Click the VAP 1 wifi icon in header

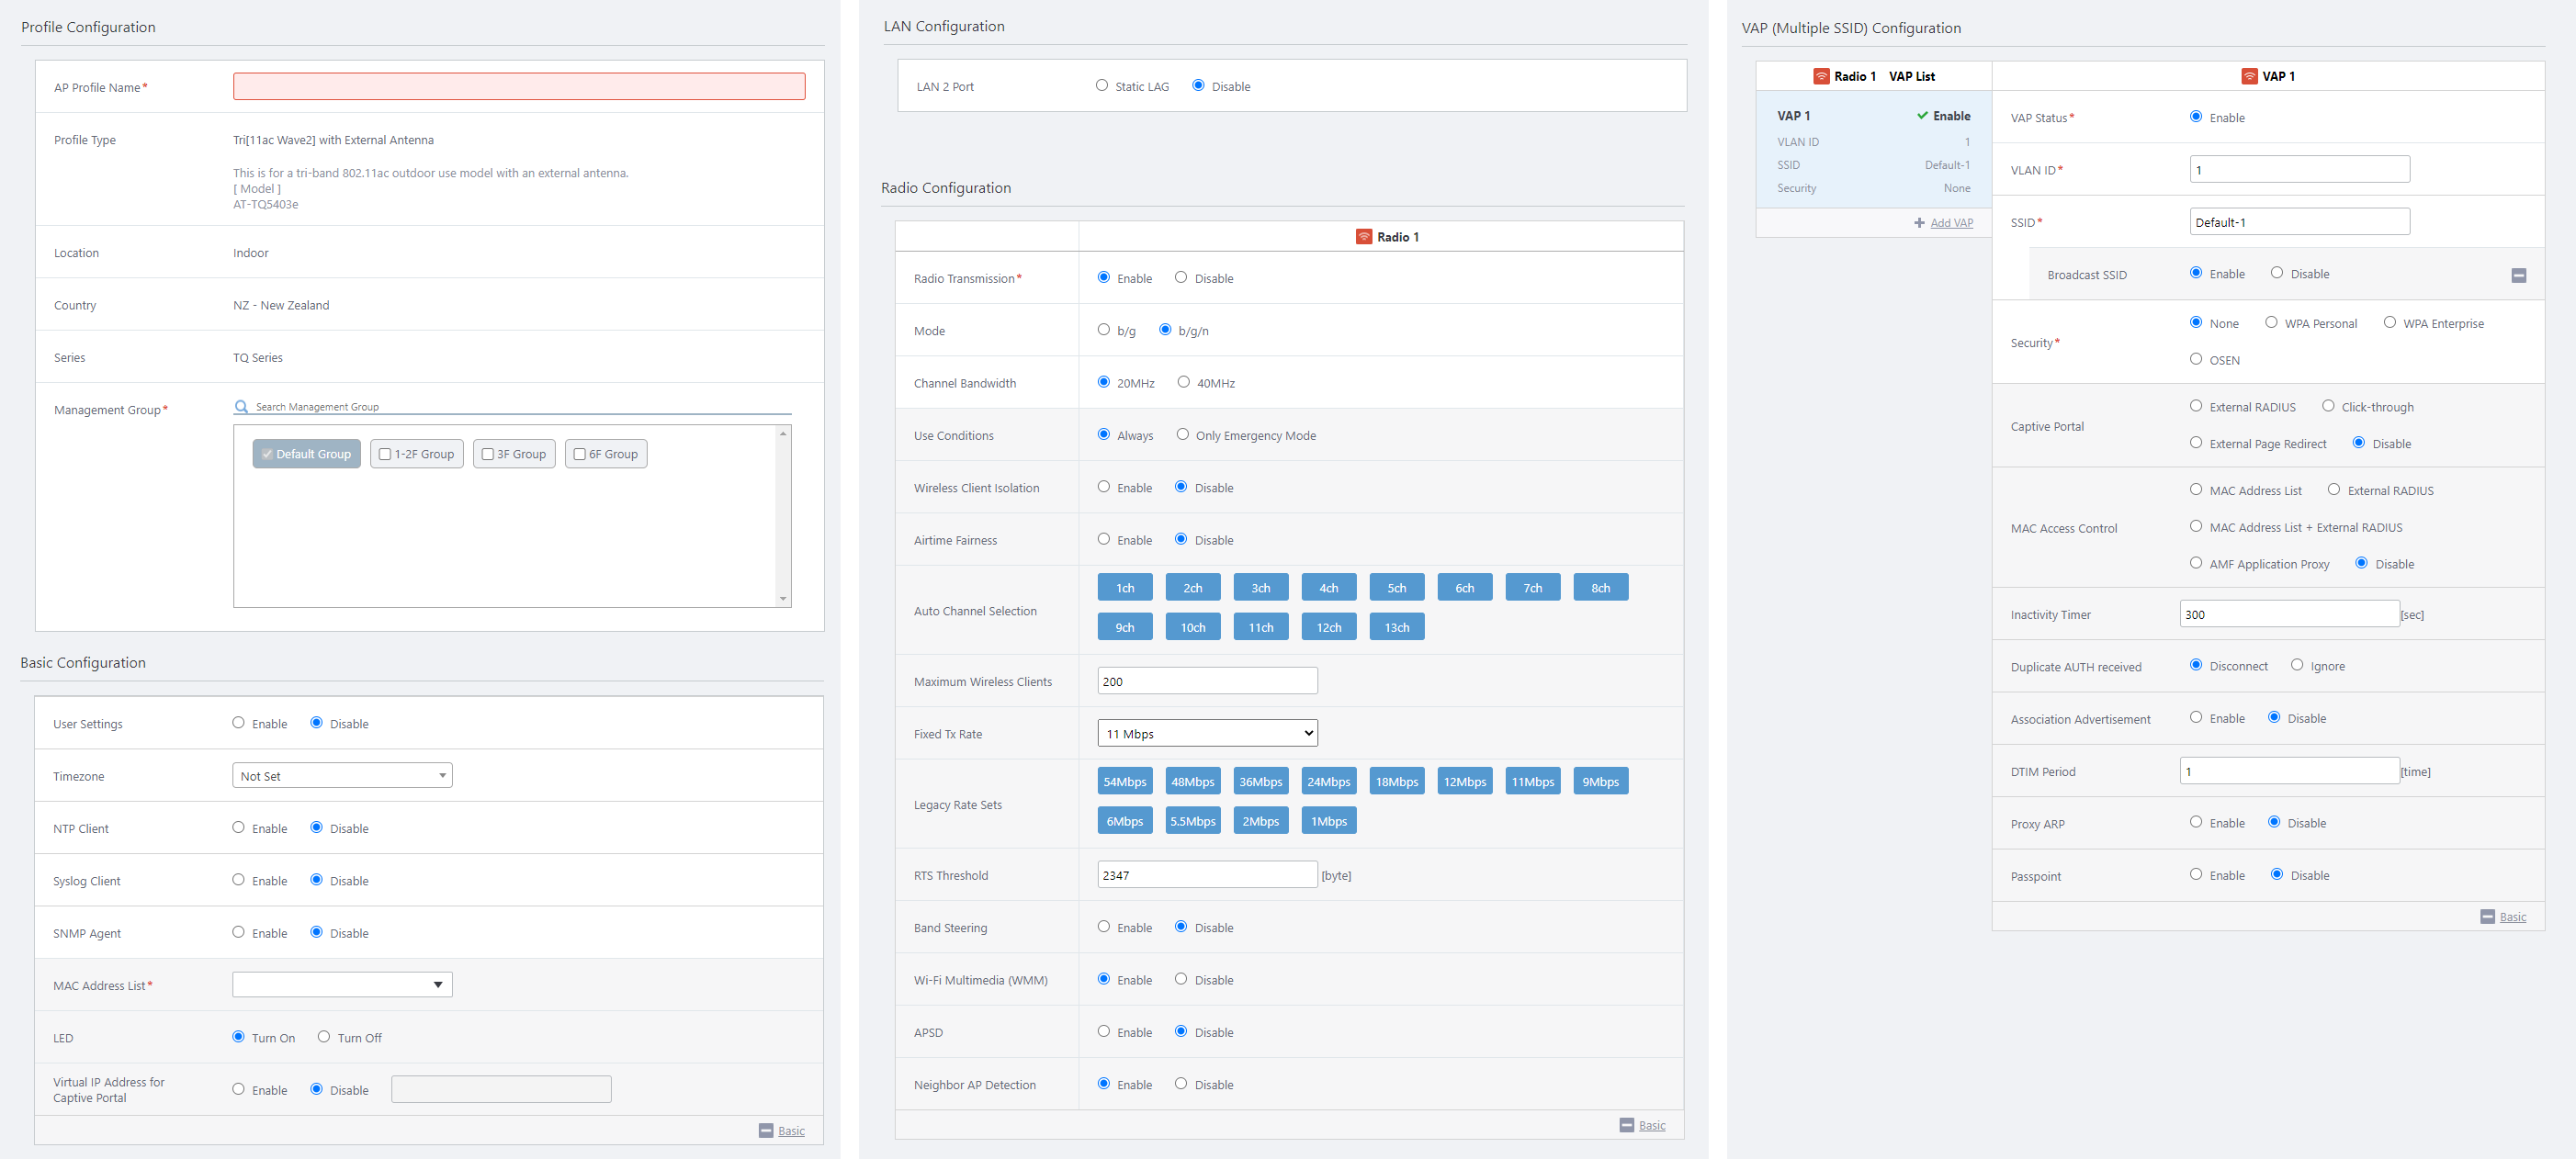[2249, 76]
